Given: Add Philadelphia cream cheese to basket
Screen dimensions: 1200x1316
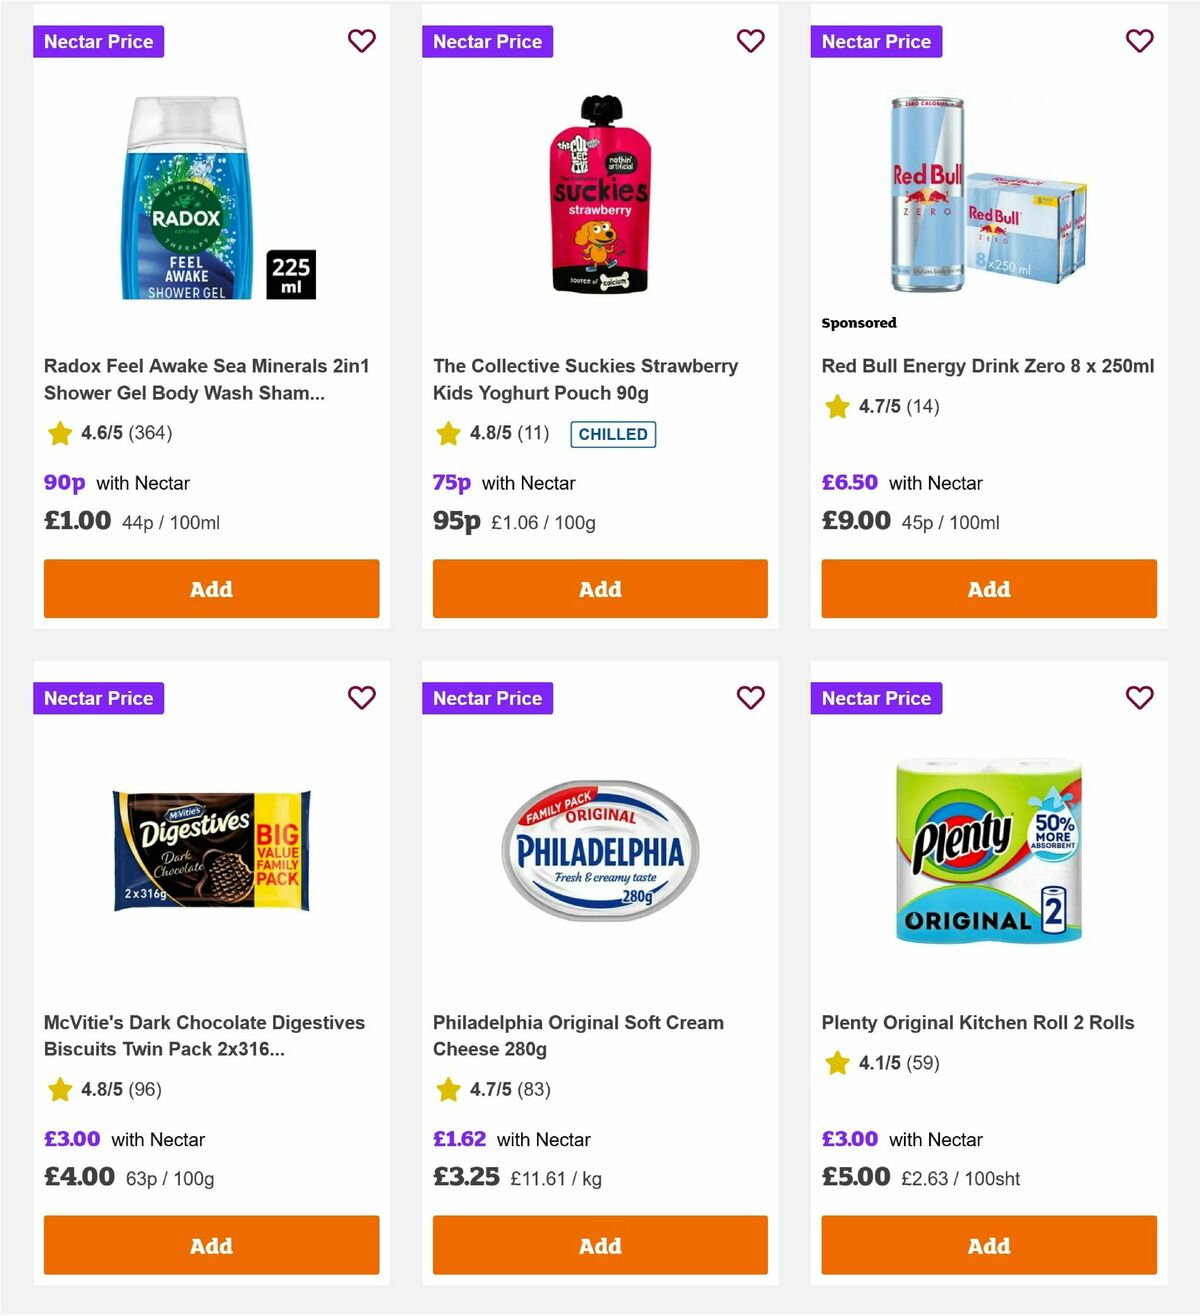Looking at the screenshot, I should [x=599, y=1246].
